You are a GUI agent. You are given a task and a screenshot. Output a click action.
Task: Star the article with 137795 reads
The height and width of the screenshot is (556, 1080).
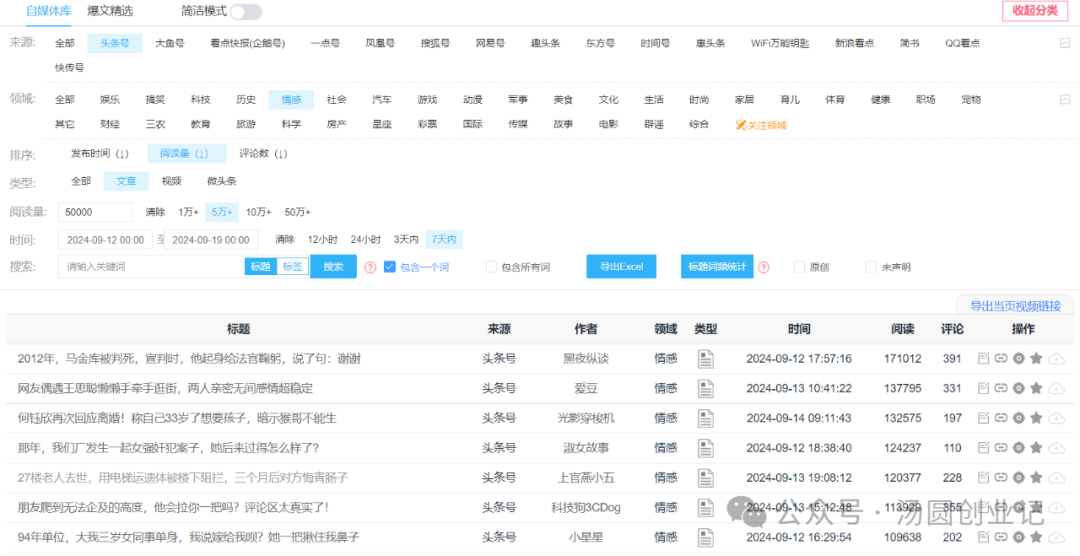1036,388
